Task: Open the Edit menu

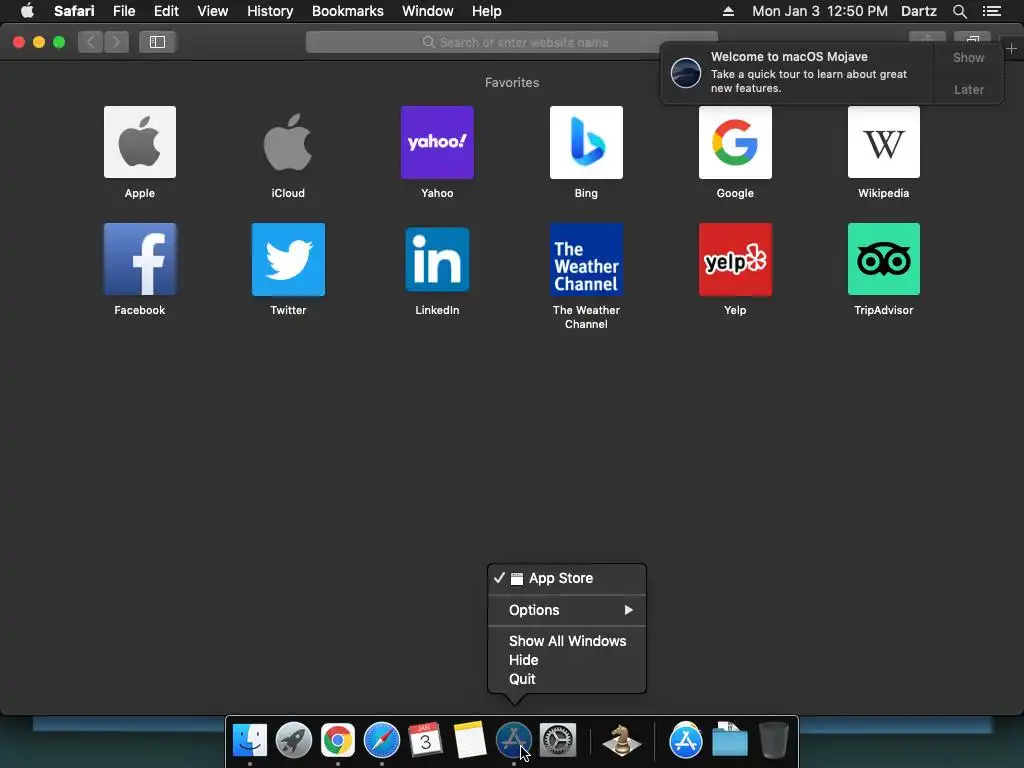Action: tap(166, 11)
